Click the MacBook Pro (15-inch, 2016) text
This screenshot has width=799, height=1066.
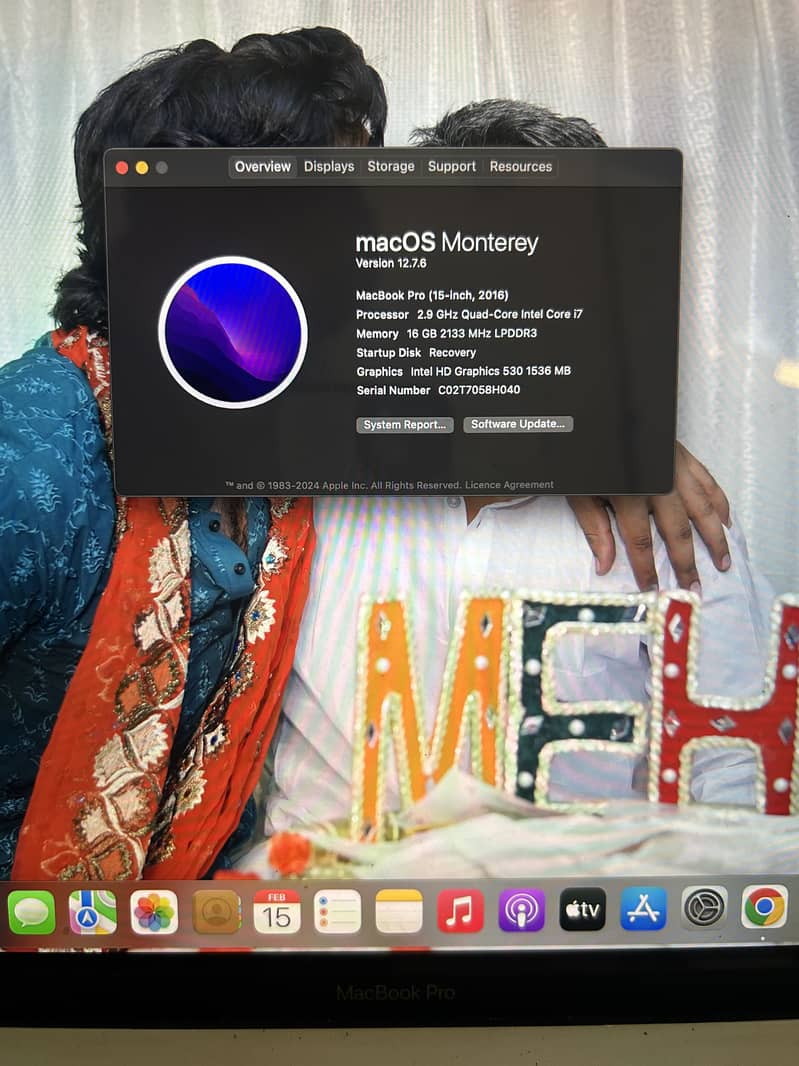[432, 295]
